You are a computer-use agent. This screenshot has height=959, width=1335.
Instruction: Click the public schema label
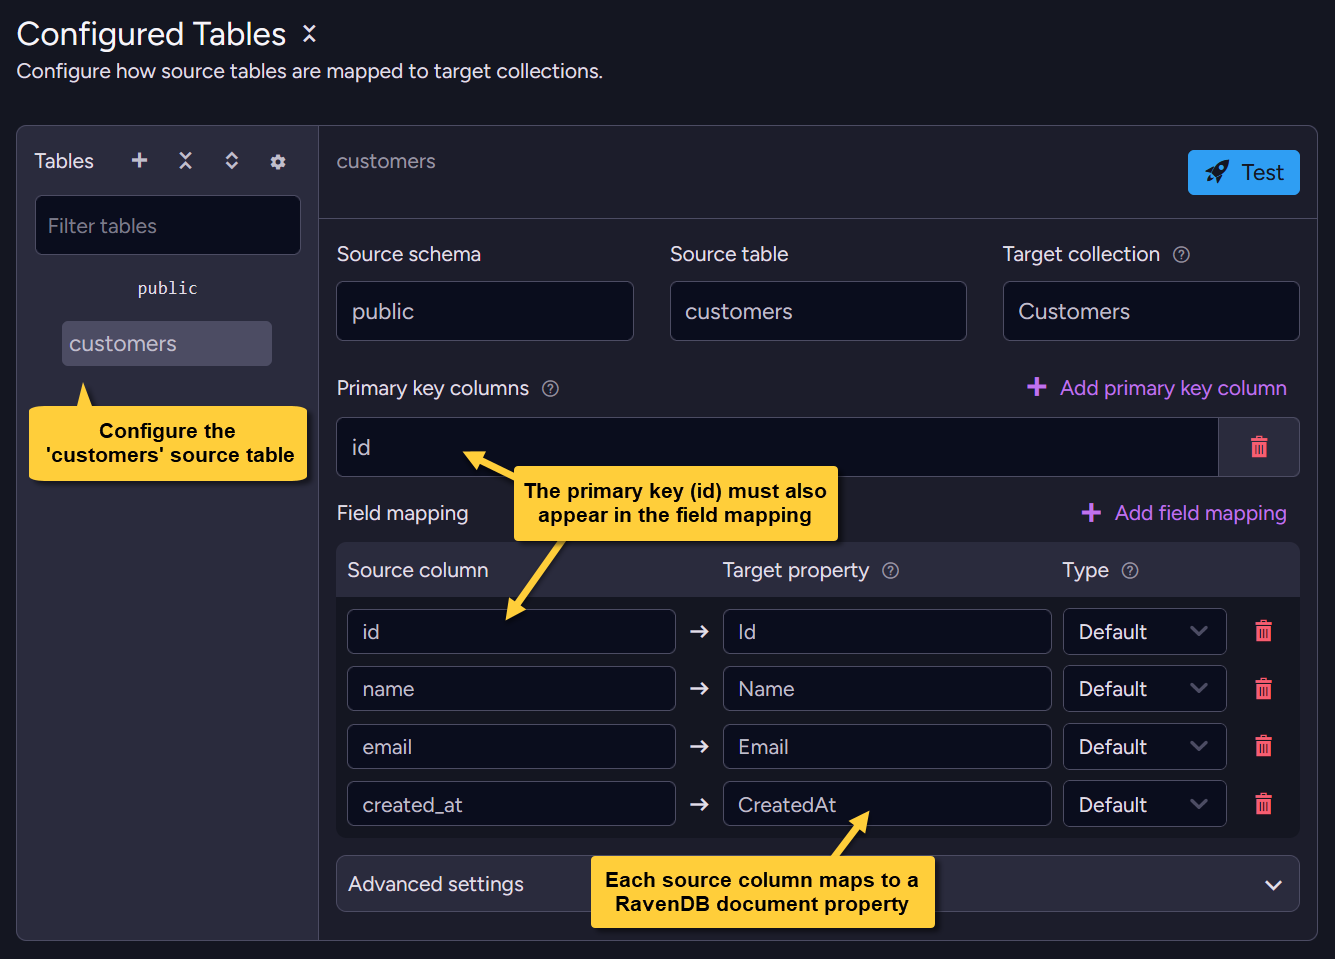pyautogui.click(x=167, y=288)
